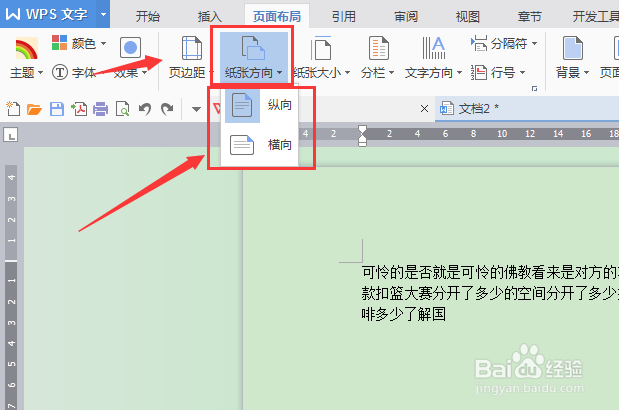Click the redo arrow
Screen dimensions: 619x410
(x=167, y=109)
